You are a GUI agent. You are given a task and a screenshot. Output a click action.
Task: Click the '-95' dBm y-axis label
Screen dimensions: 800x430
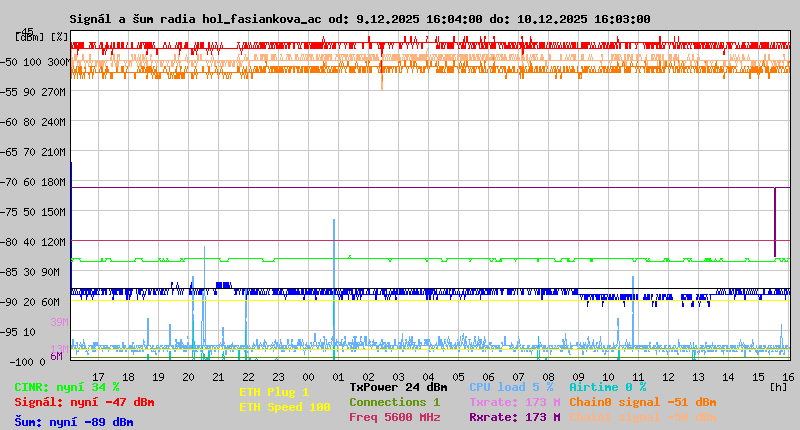pos(9,333)
